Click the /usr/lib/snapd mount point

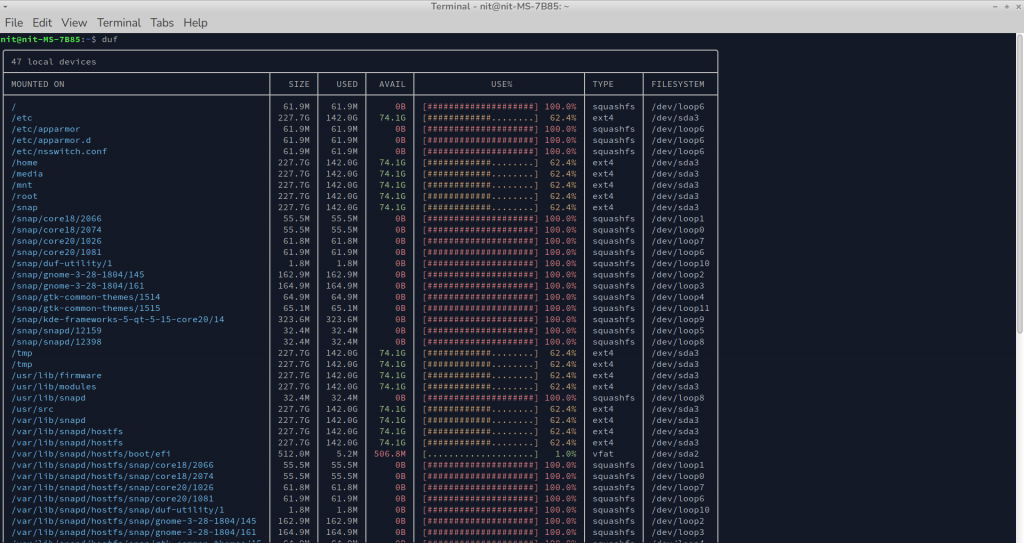48,397
